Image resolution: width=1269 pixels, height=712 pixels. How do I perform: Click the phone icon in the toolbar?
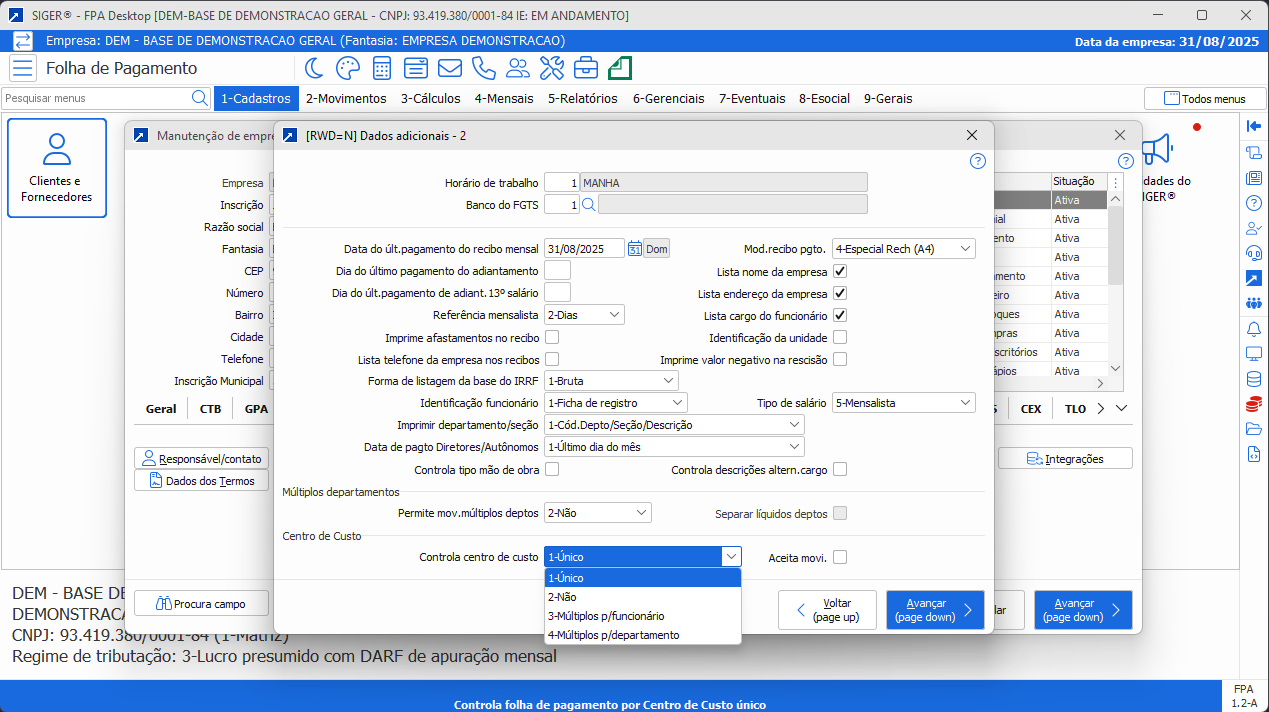[x=484, y=68]
